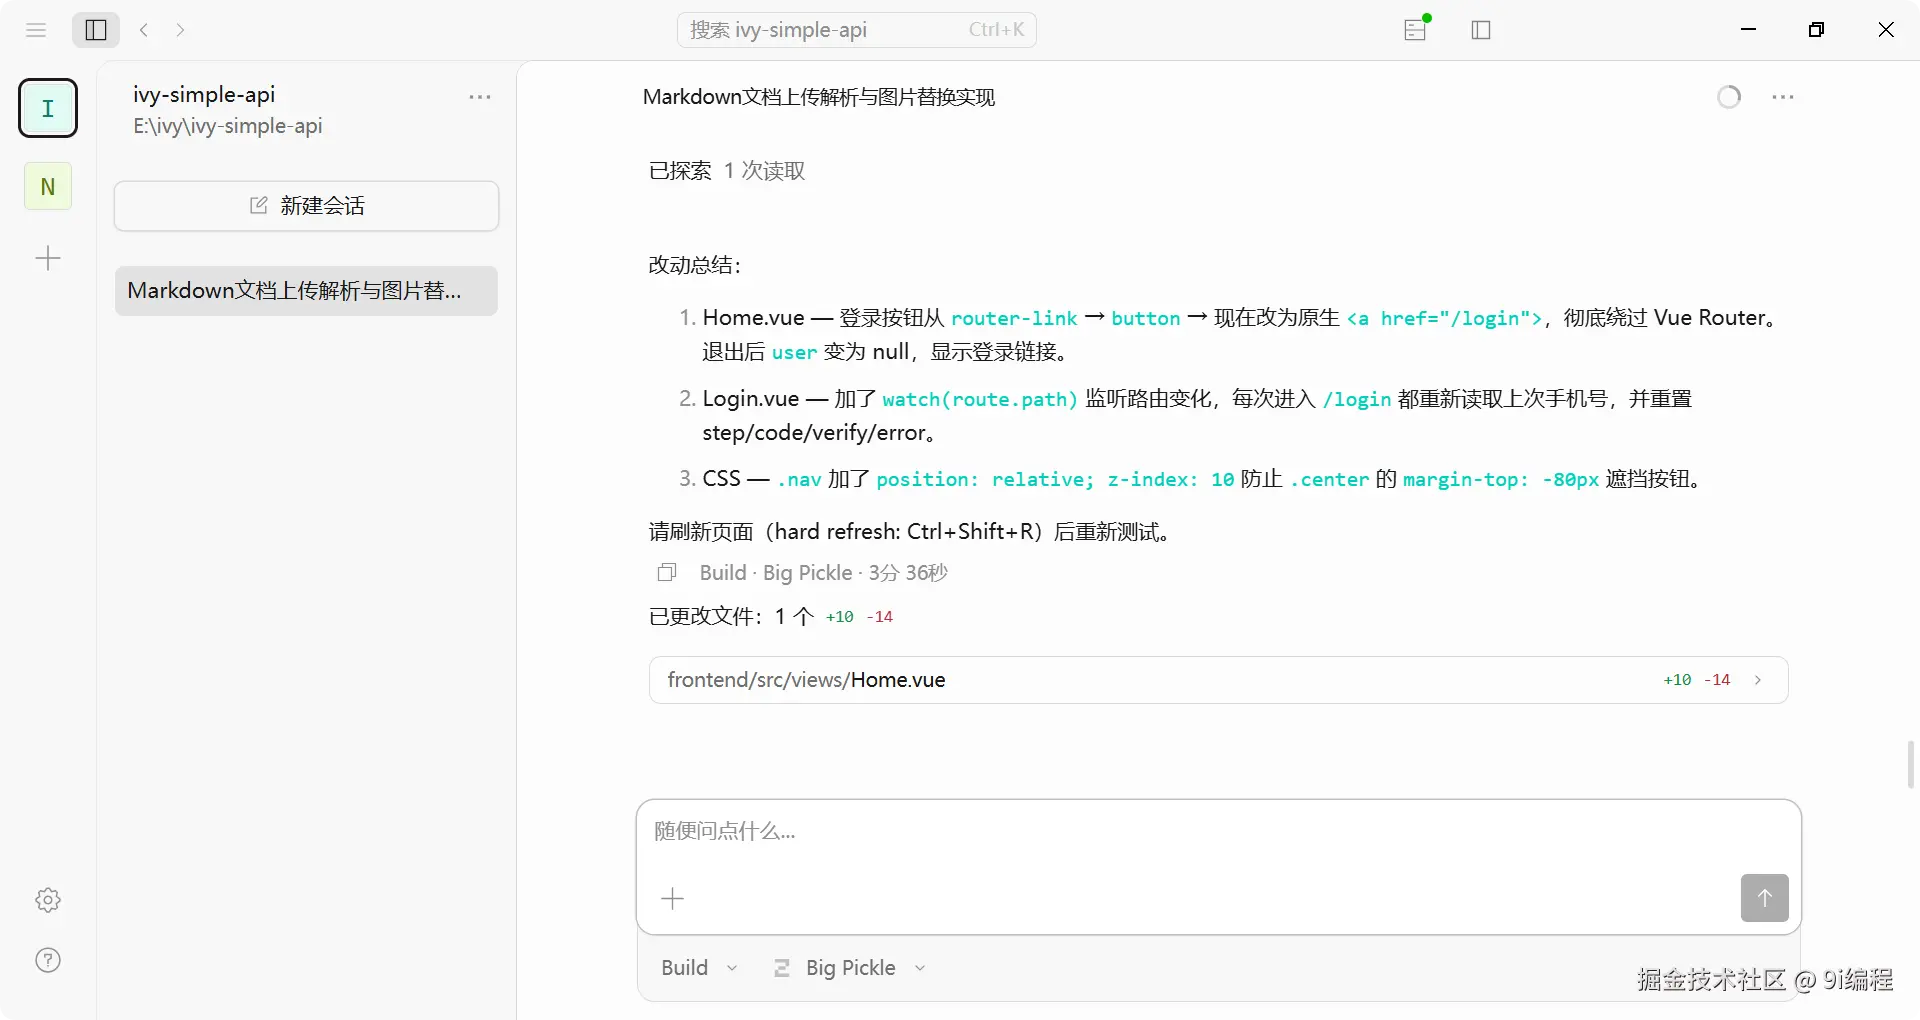Viewport: 1920px width, 1020px height.
Task: Minimize the window
Action: click(x=1748, y=30)
